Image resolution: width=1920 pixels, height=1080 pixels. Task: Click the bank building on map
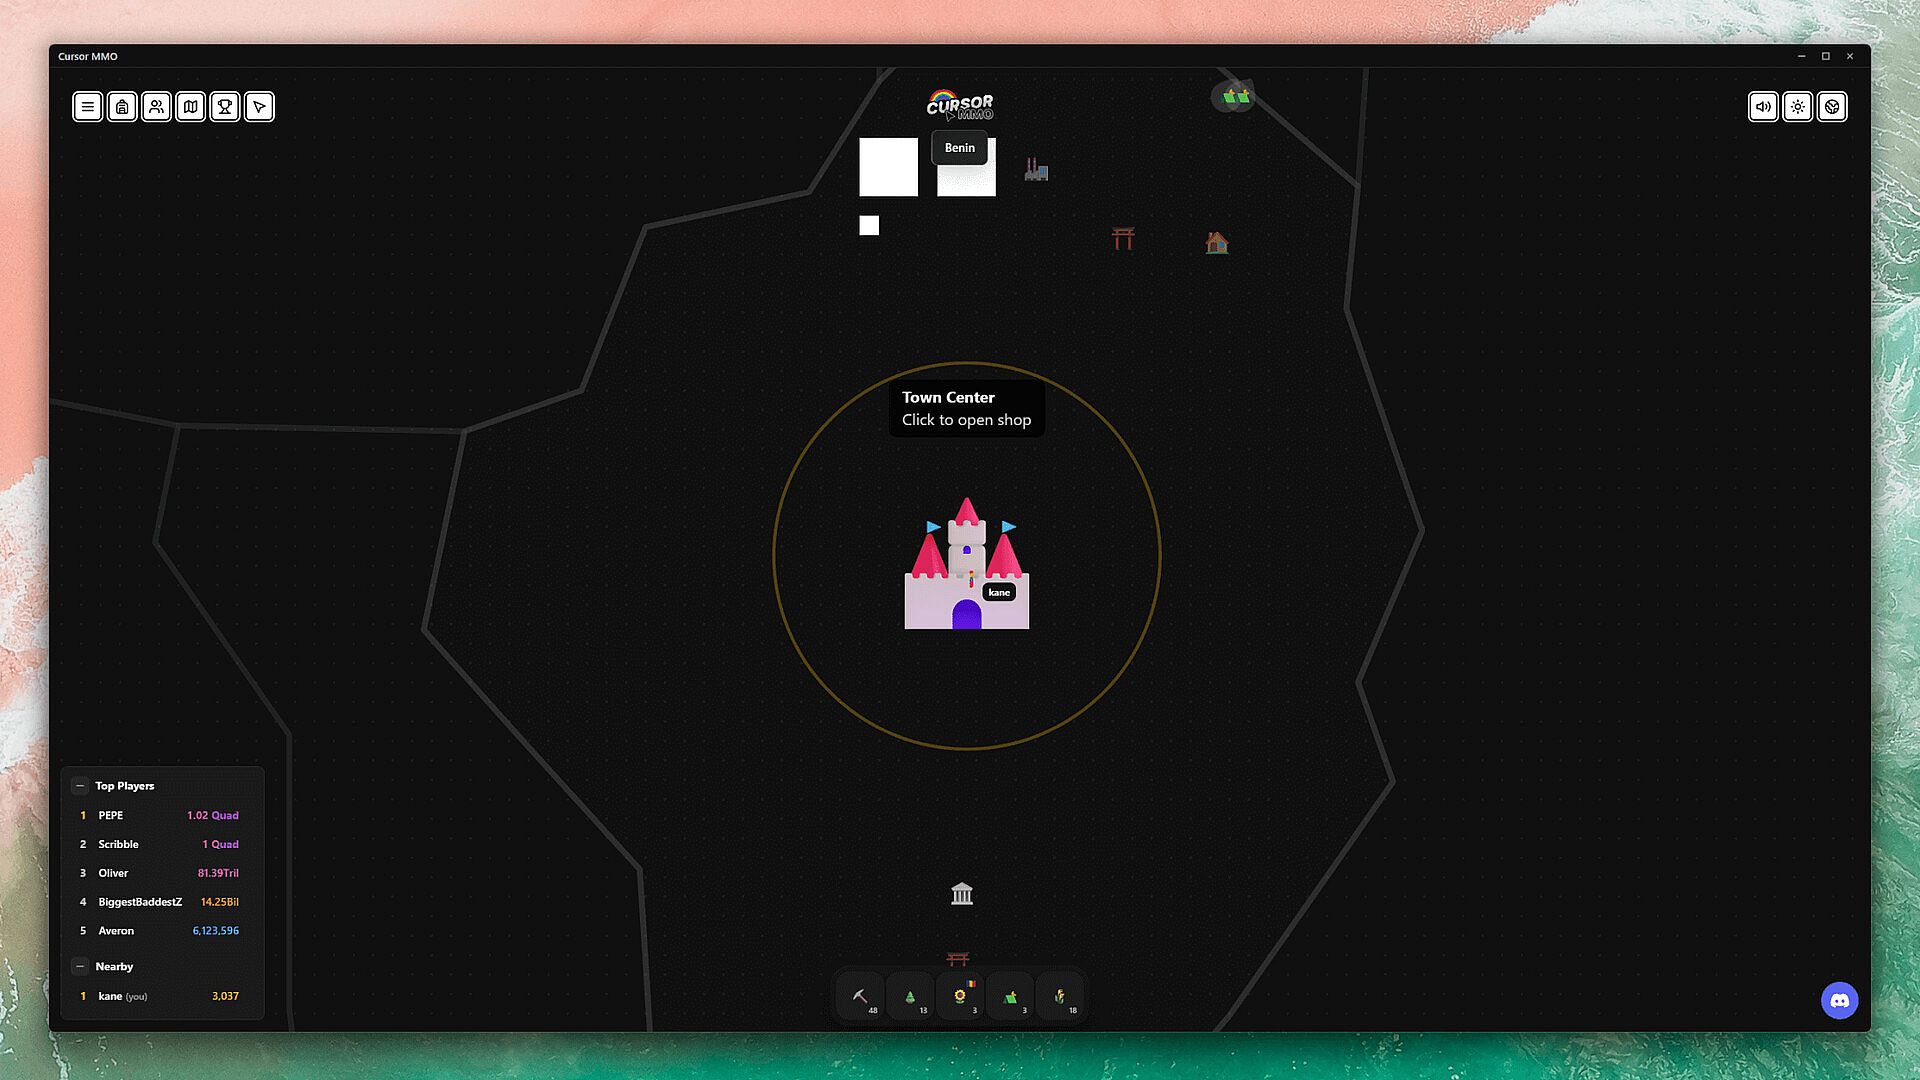point(962,894)
